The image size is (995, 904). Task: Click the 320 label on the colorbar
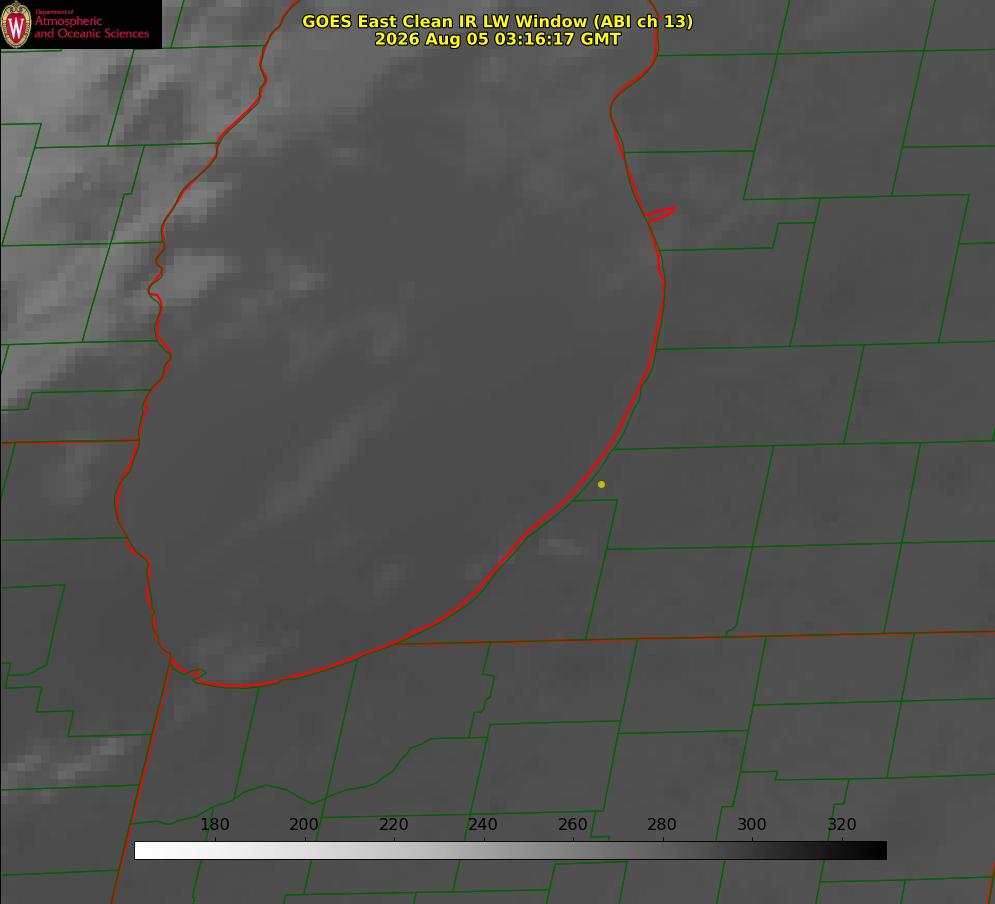[842, 824]
